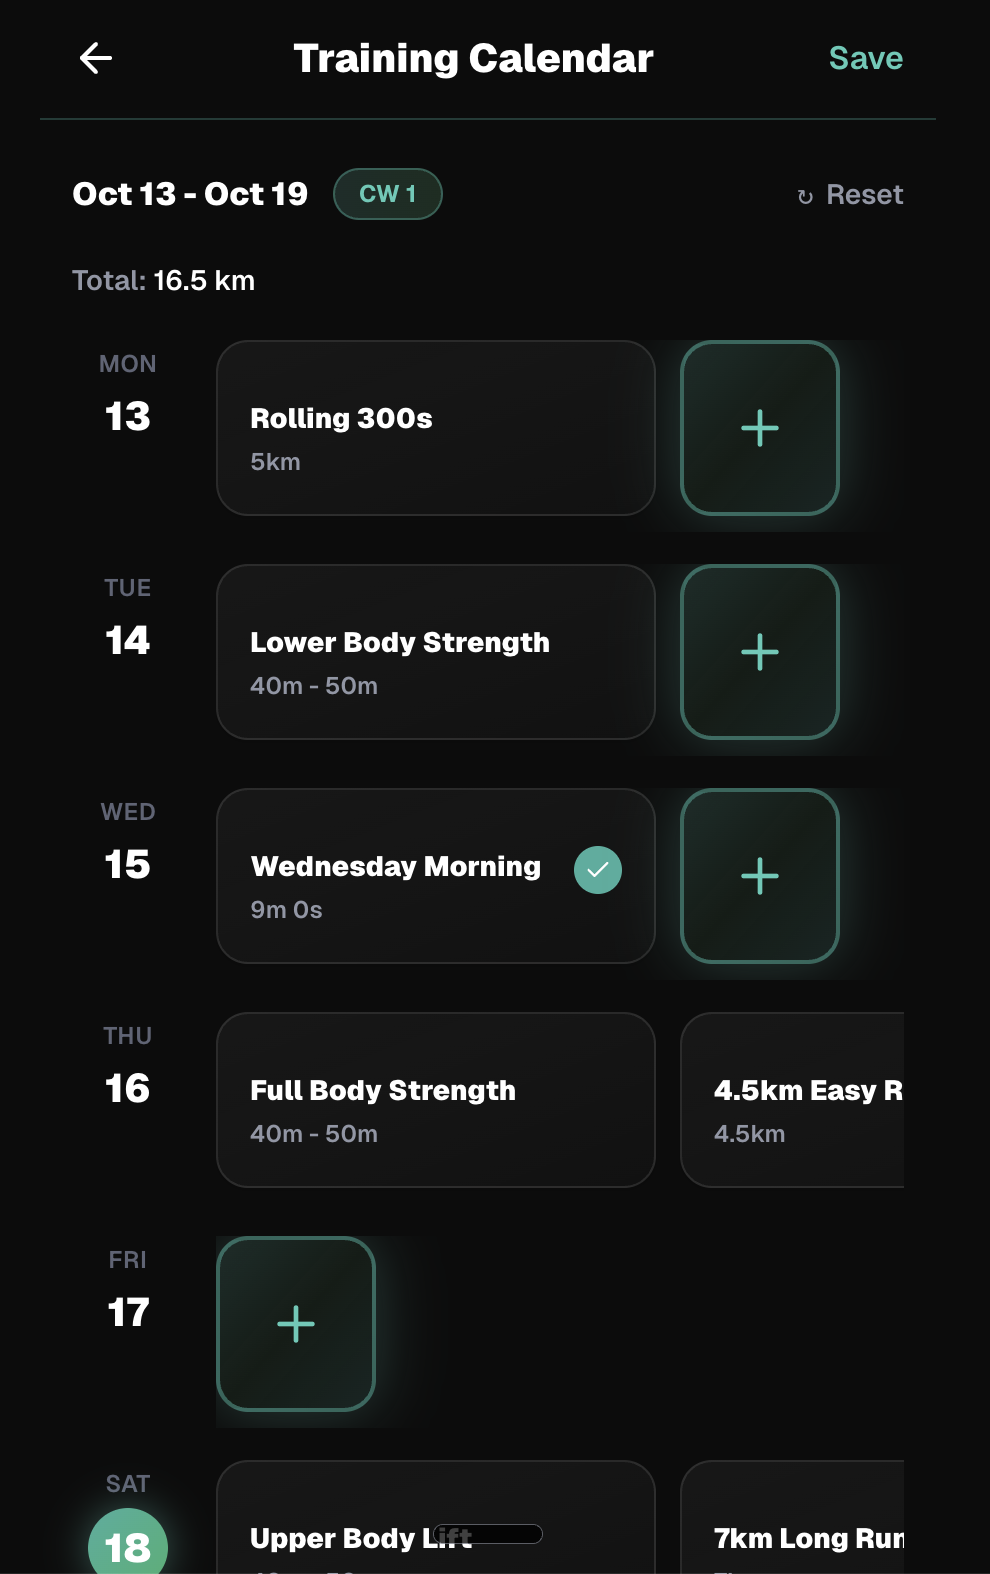This screenshot has height=1574, width=990.
Task: Click the circular reset arrow icon
Action: [x=805, y=196]
